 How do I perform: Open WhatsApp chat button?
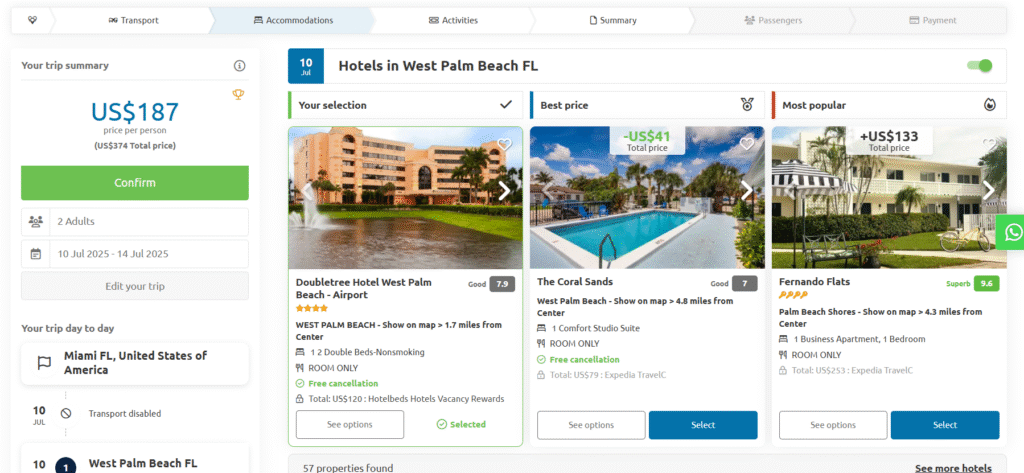pyautogui.click(x=1012, y=232)
